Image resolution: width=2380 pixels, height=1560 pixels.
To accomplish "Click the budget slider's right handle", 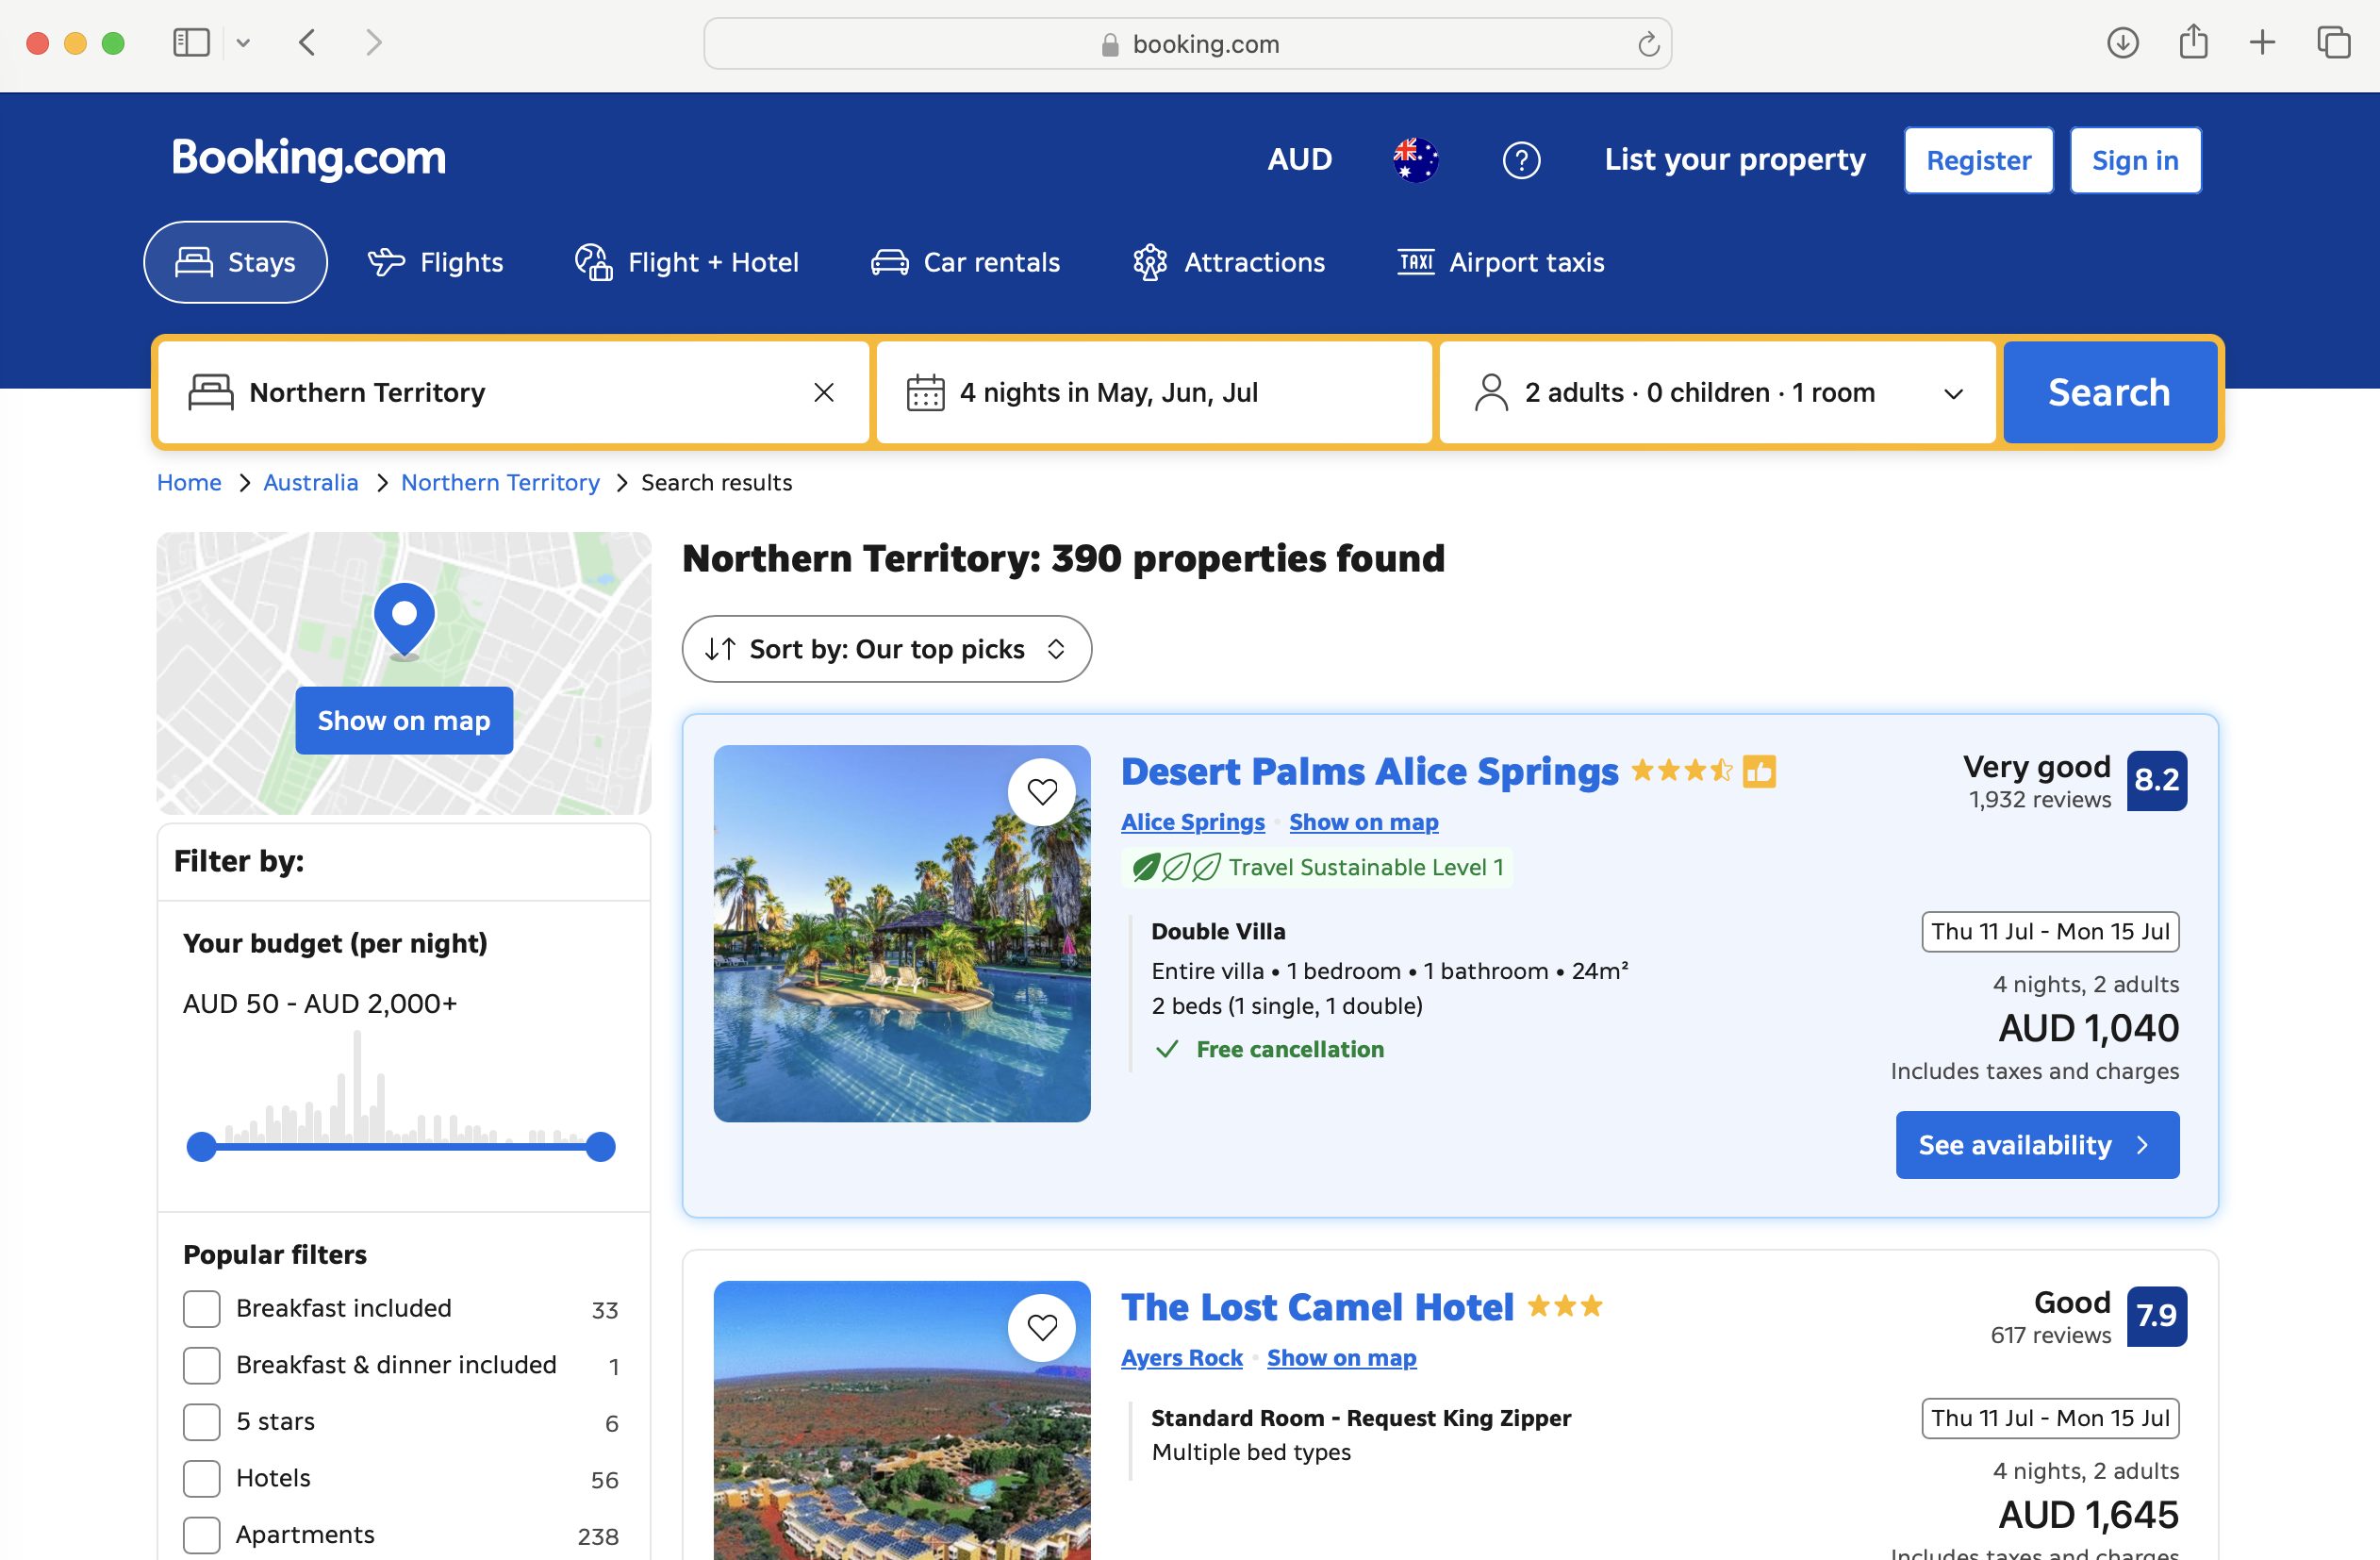I will coord(600,1146).
